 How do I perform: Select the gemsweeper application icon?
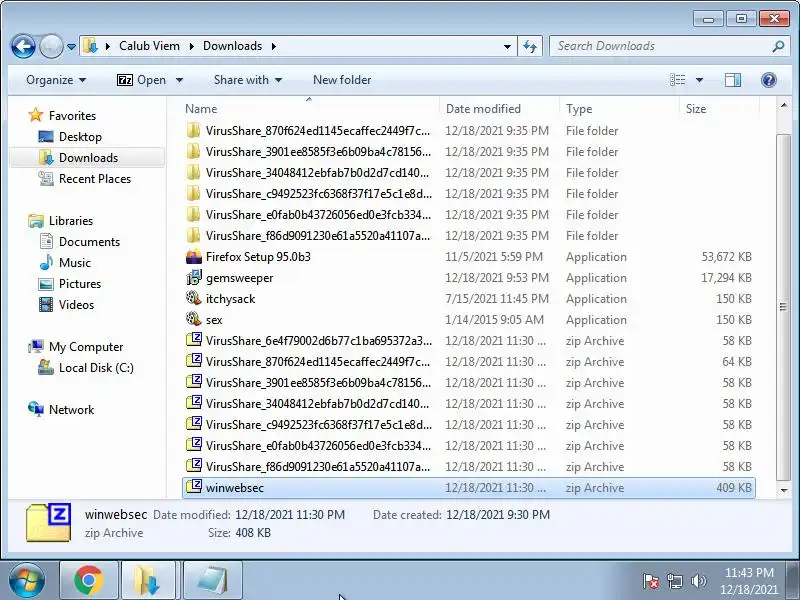194,278
